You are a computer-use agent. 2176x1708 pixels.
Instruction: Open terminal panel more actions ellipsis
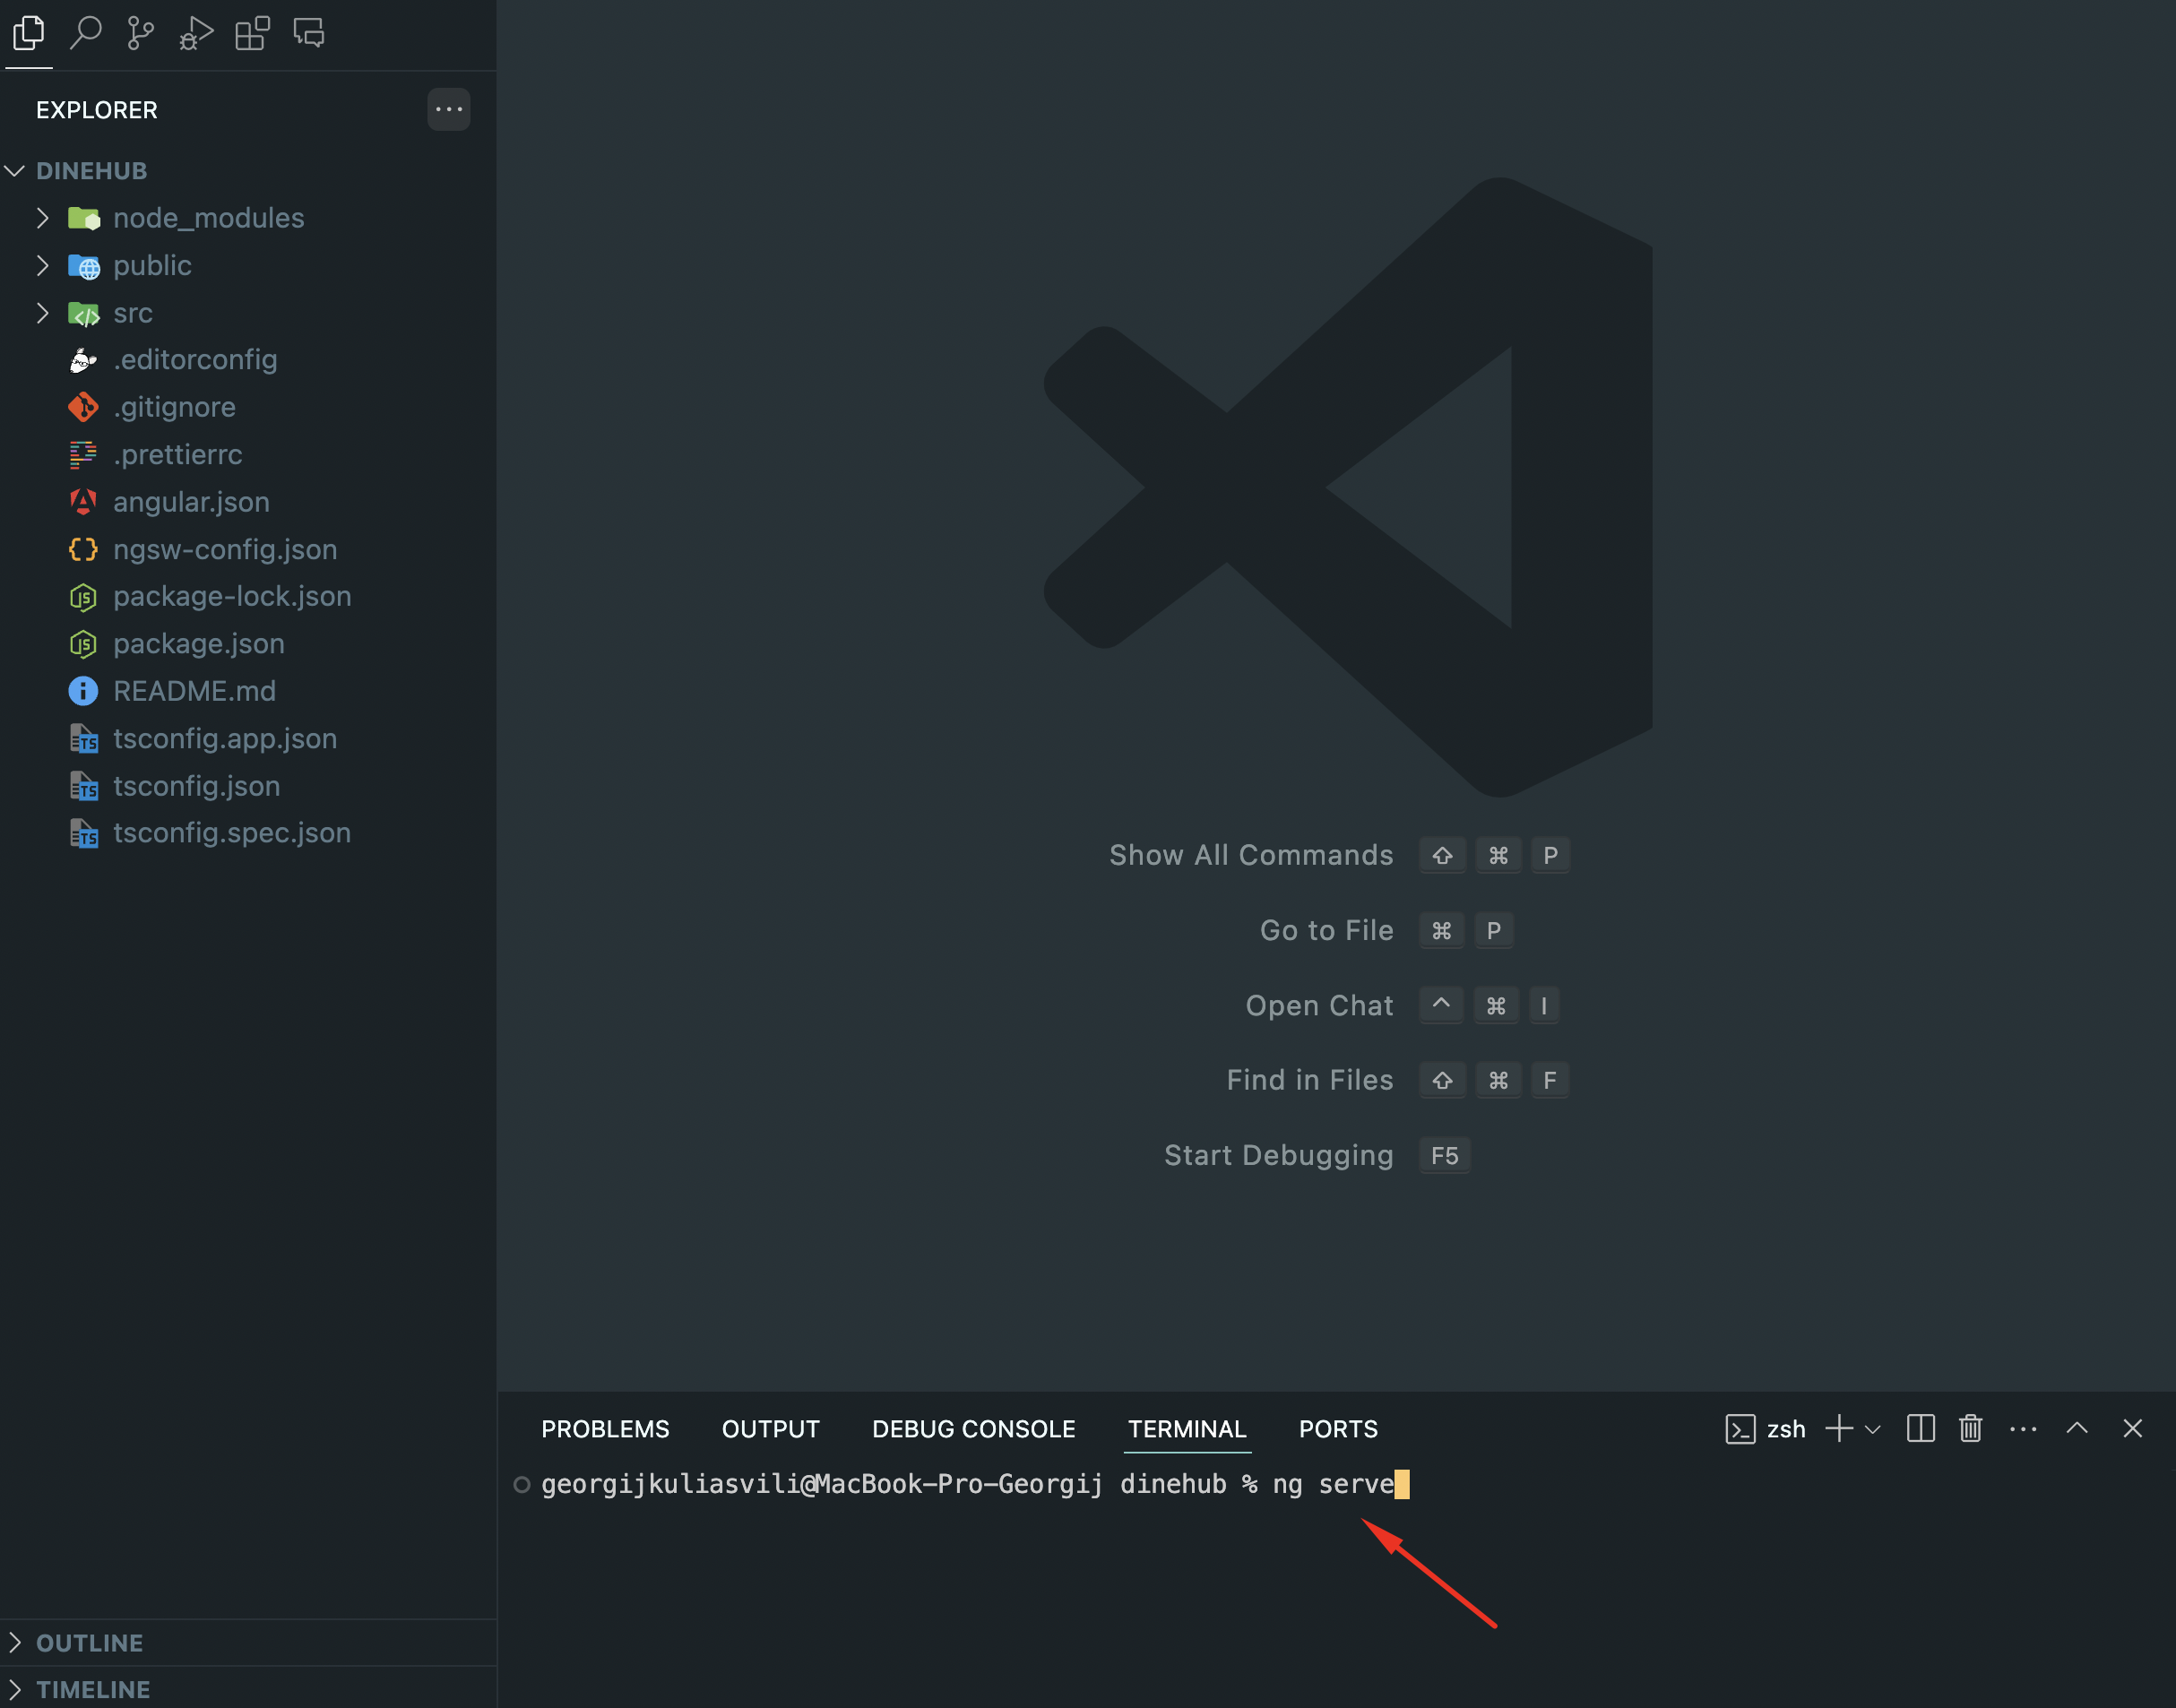(2024, 1429)
